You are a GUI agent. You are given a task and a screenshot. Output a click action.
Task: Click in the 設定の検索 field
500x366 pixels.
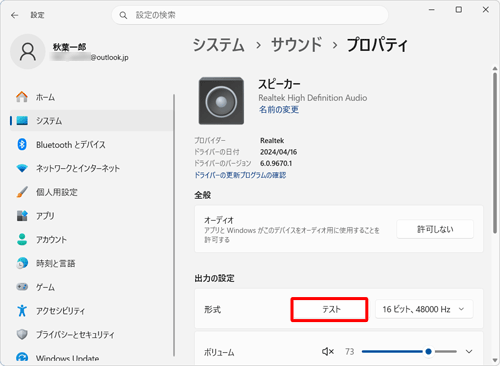coord(250,15)
